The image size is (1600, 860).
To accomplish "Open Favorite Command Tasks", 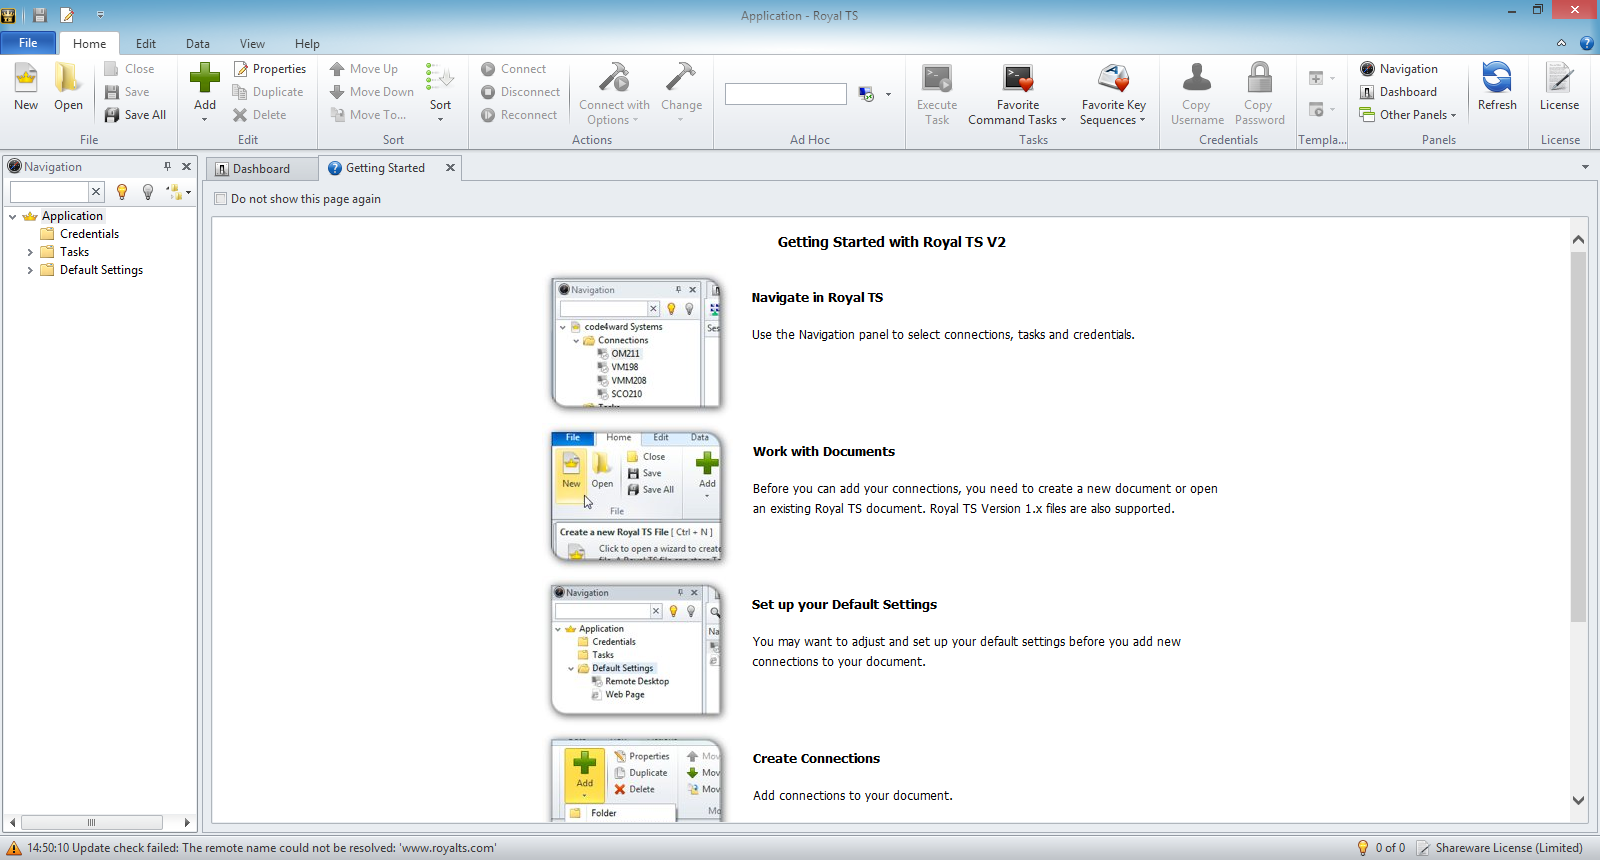I will (x=1017, y=95).
